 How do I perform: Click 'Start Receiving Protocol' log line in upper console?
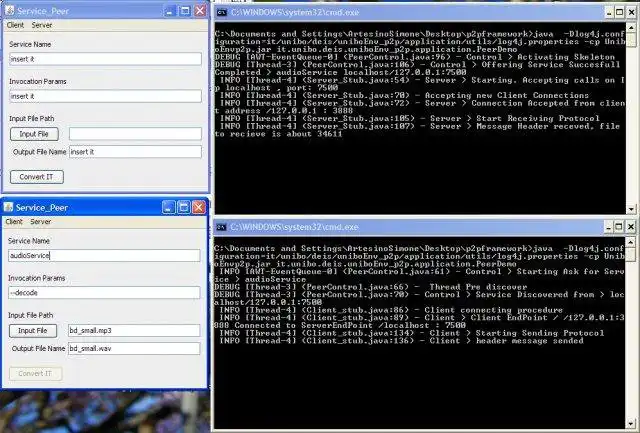pos(409,118)
